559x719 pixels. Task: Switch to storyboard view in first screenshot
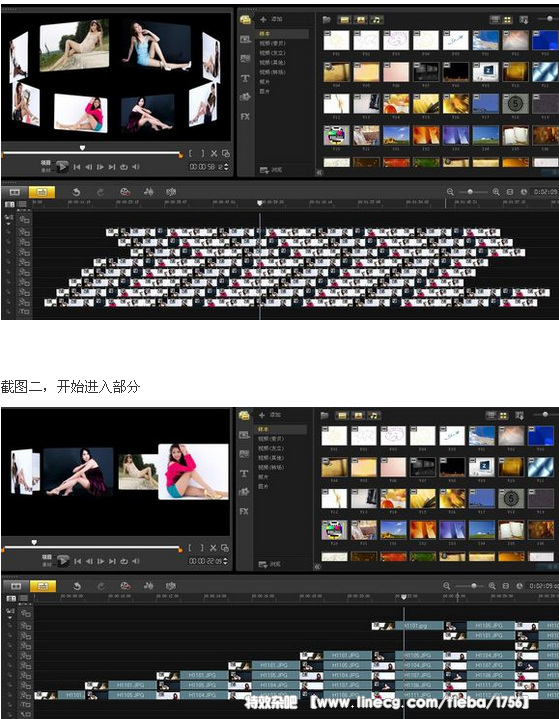pyautogui.click(x=15, y=192)
